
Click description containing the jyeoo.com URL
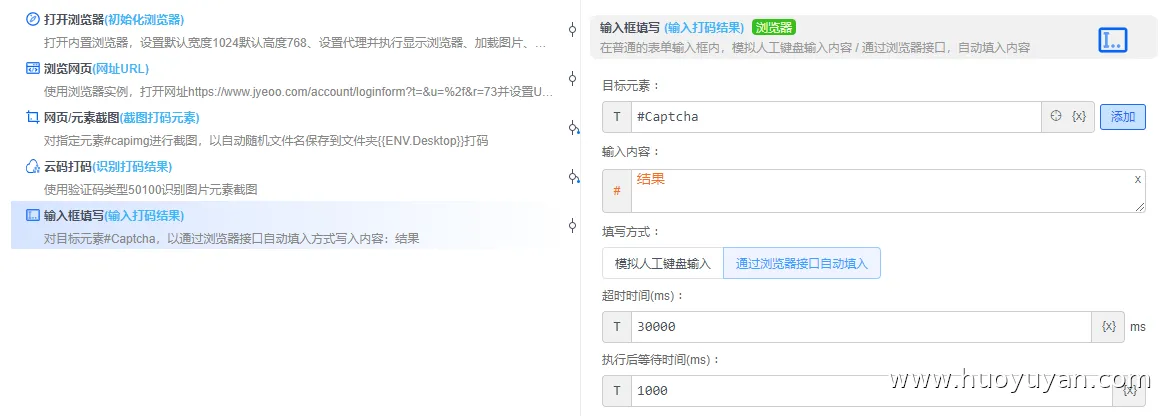298,93
